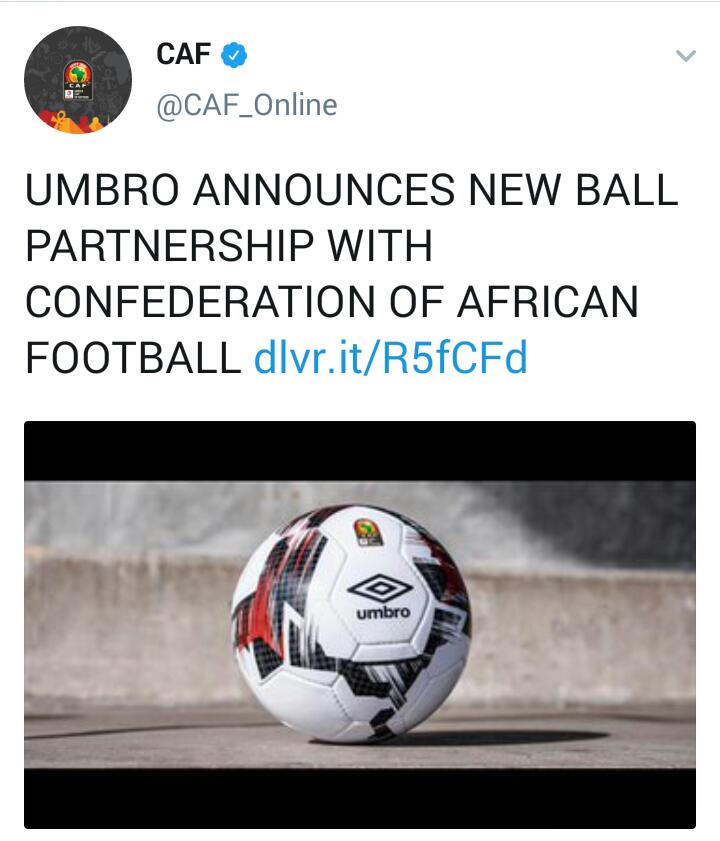The image size is (720, 841).
Task: Click the word UMBRO in the tweet
Action: (x=102, y=189)
